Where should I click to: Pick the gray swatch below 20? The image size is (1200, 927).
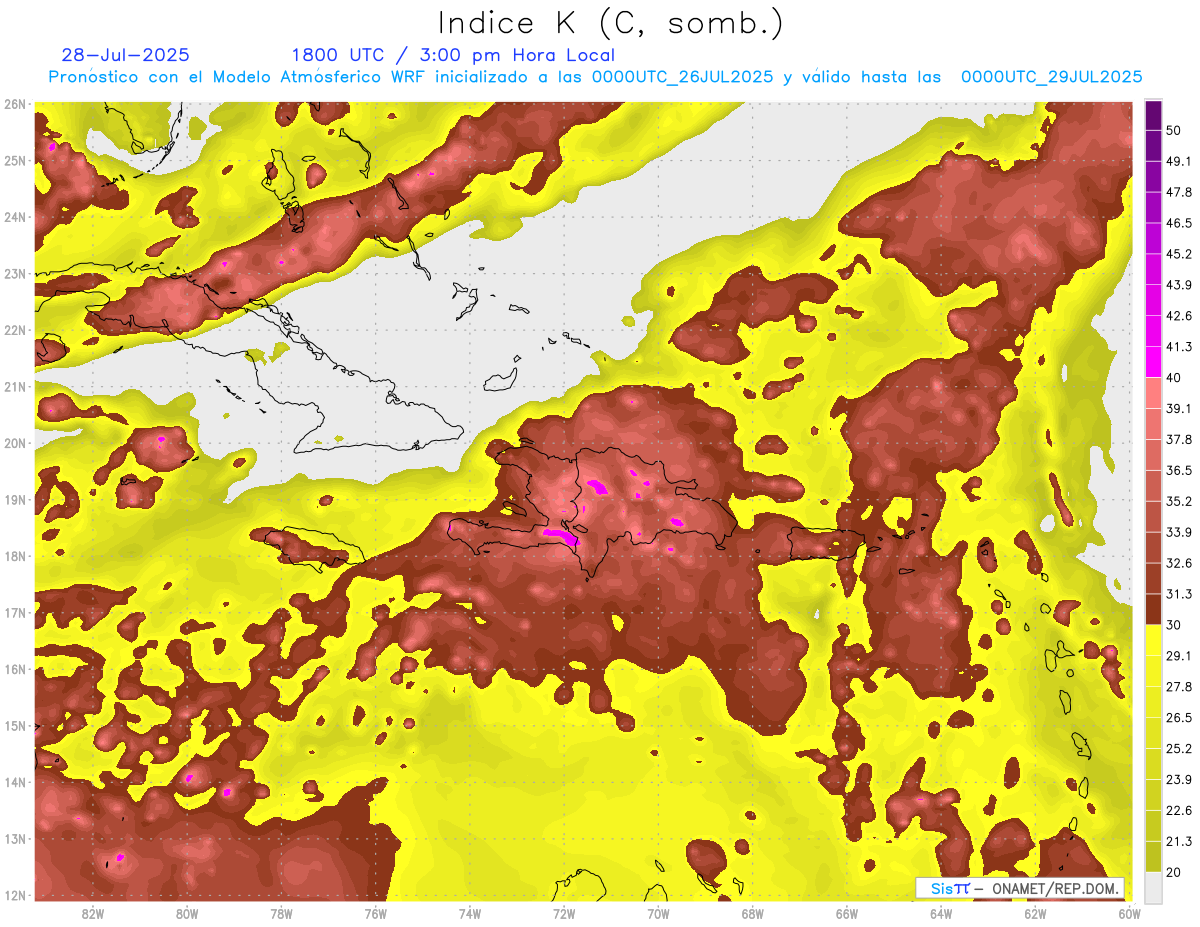(x=1153, y=887)
